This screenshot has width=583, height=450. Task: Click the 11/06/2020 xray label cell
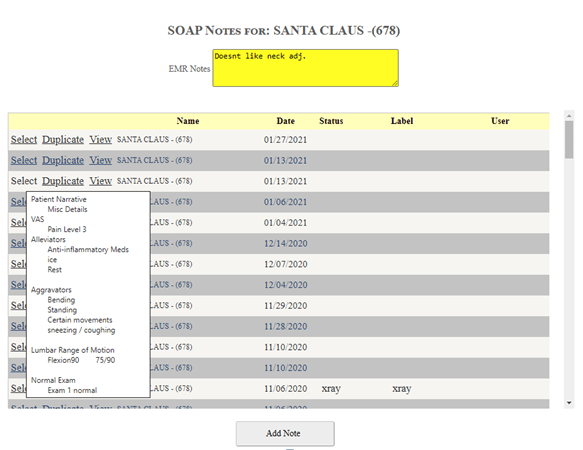pyautogui.click(x=402, y=389)
